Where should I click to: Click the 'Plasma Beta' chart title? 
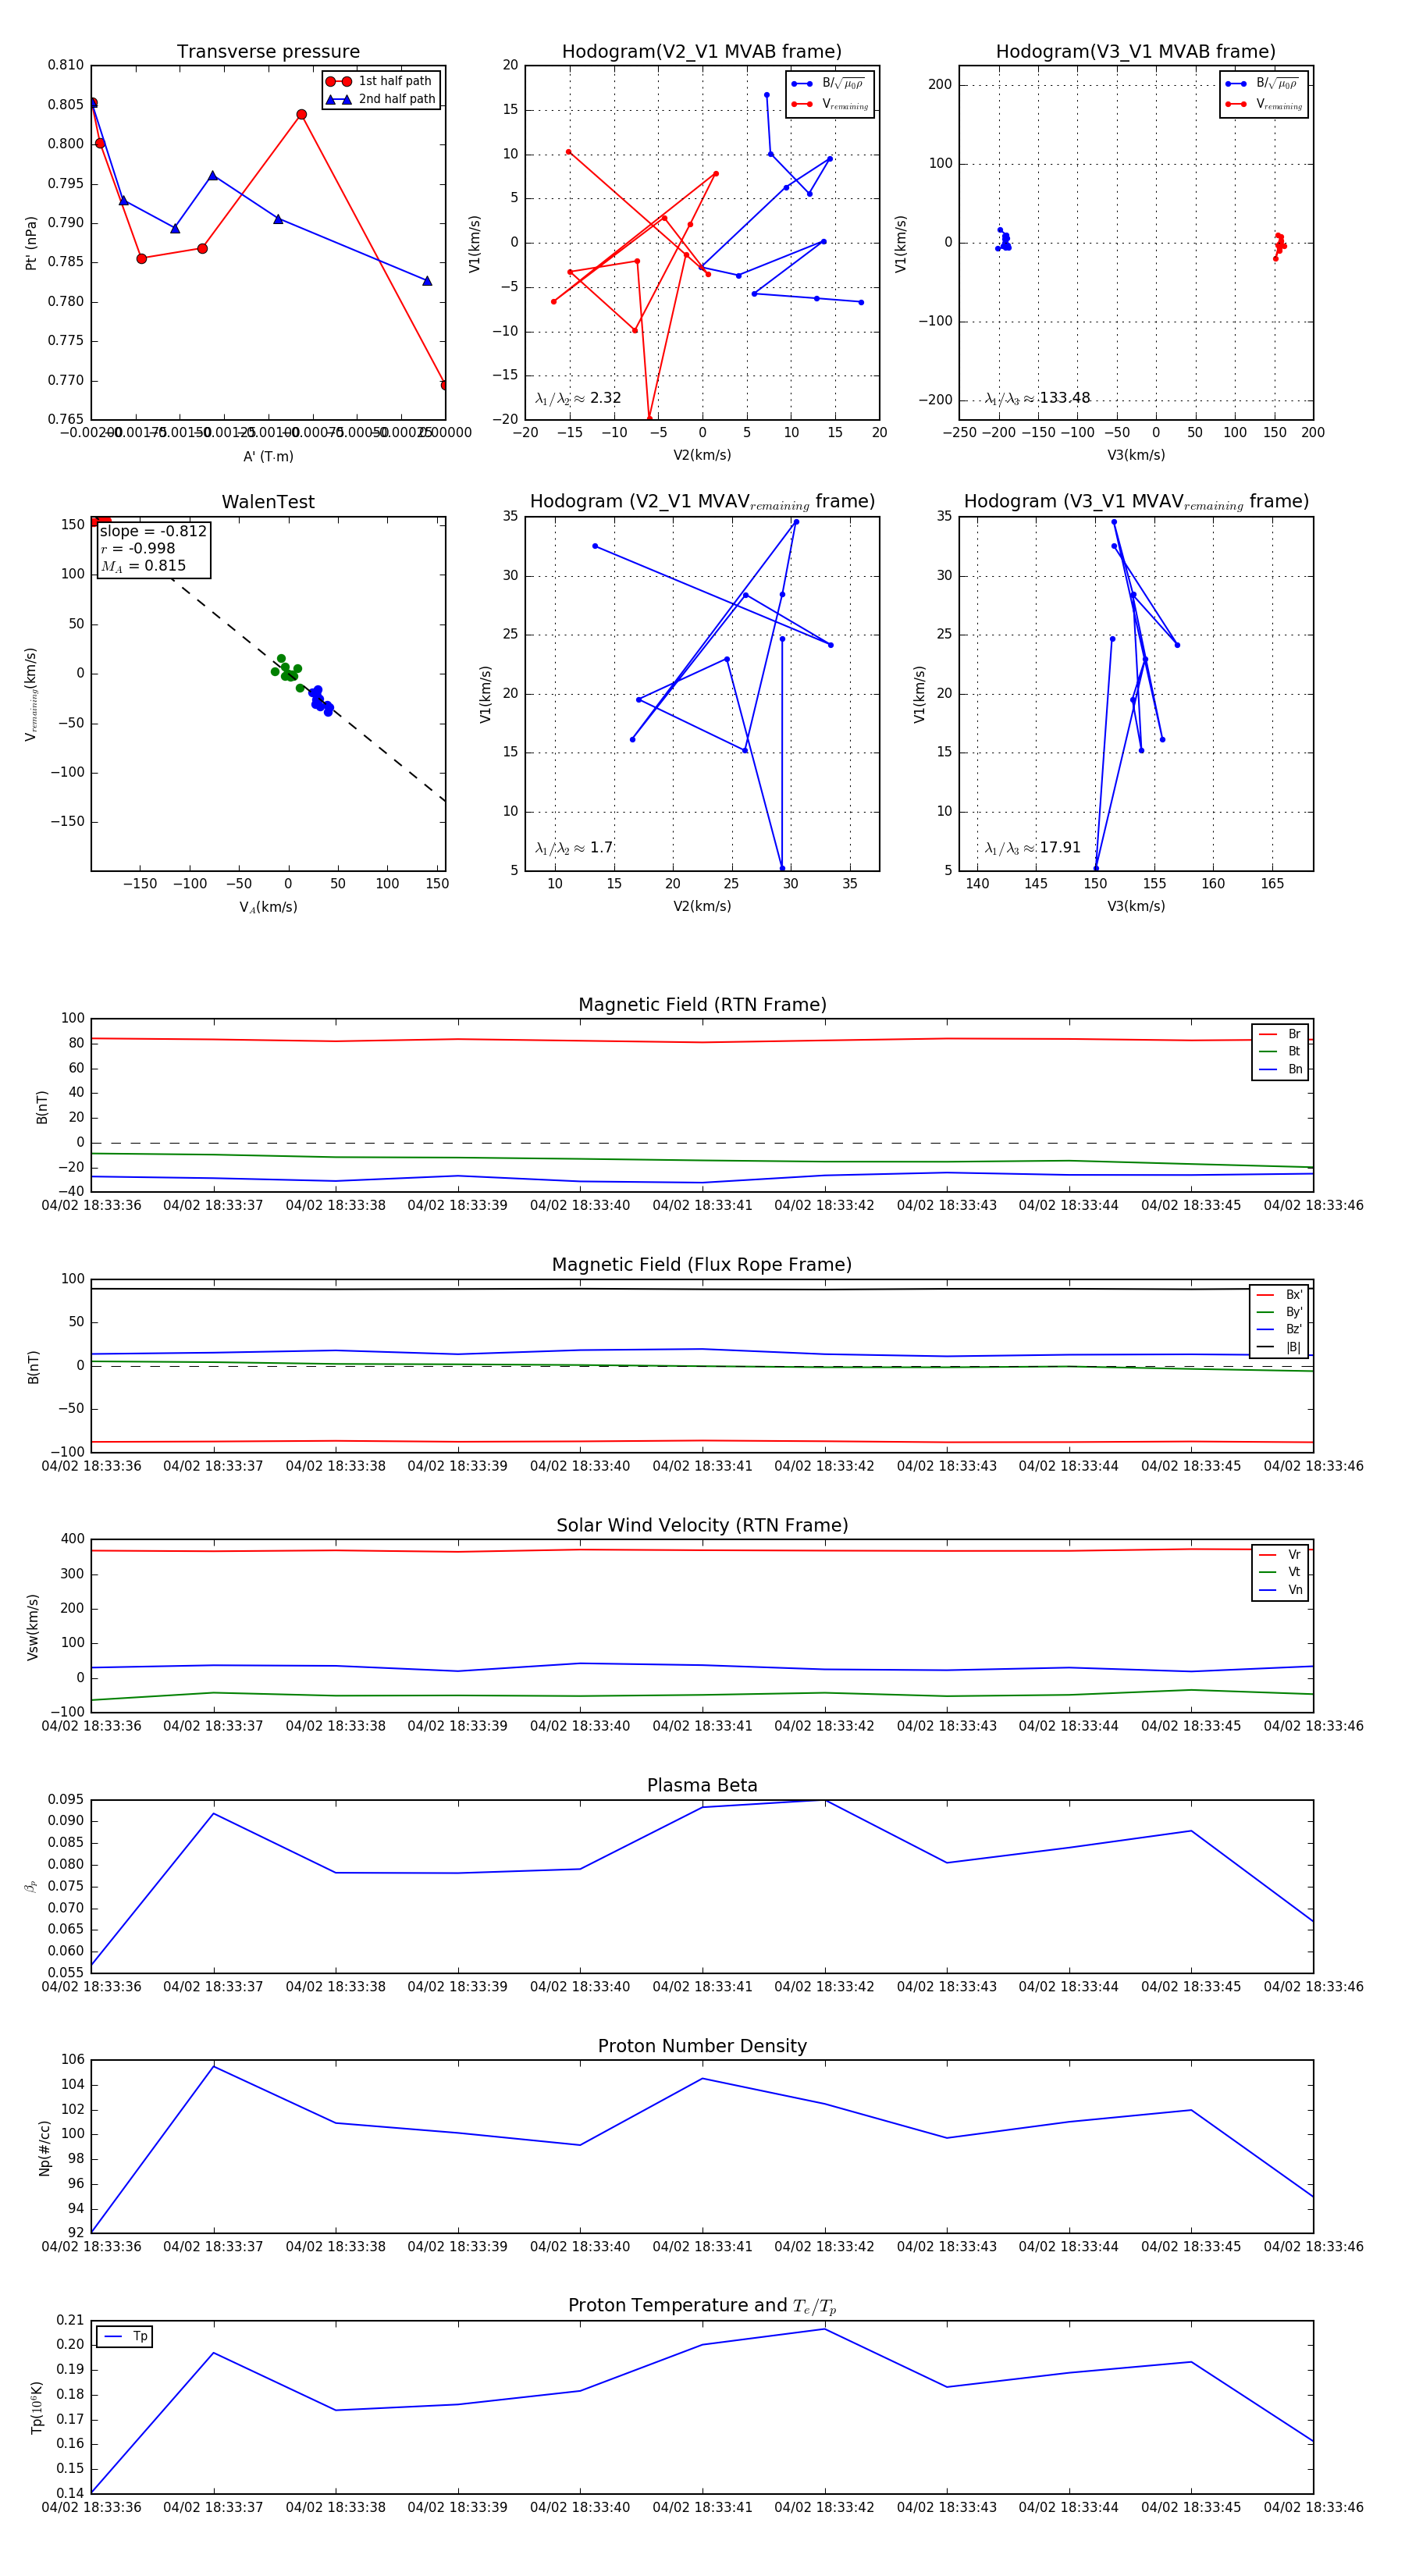(x=702, y=1785)
